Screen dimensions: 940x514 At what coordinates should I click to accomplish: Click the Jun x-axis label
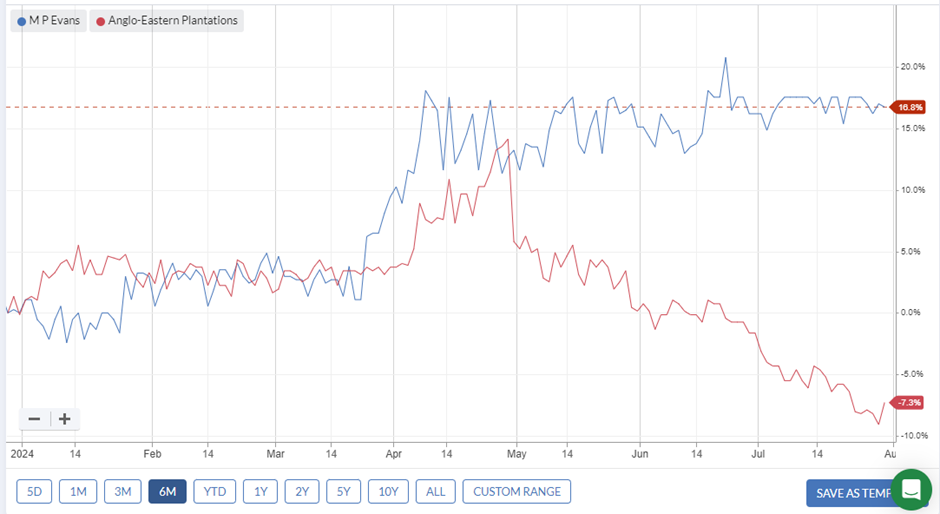click(x=640, y=454)
